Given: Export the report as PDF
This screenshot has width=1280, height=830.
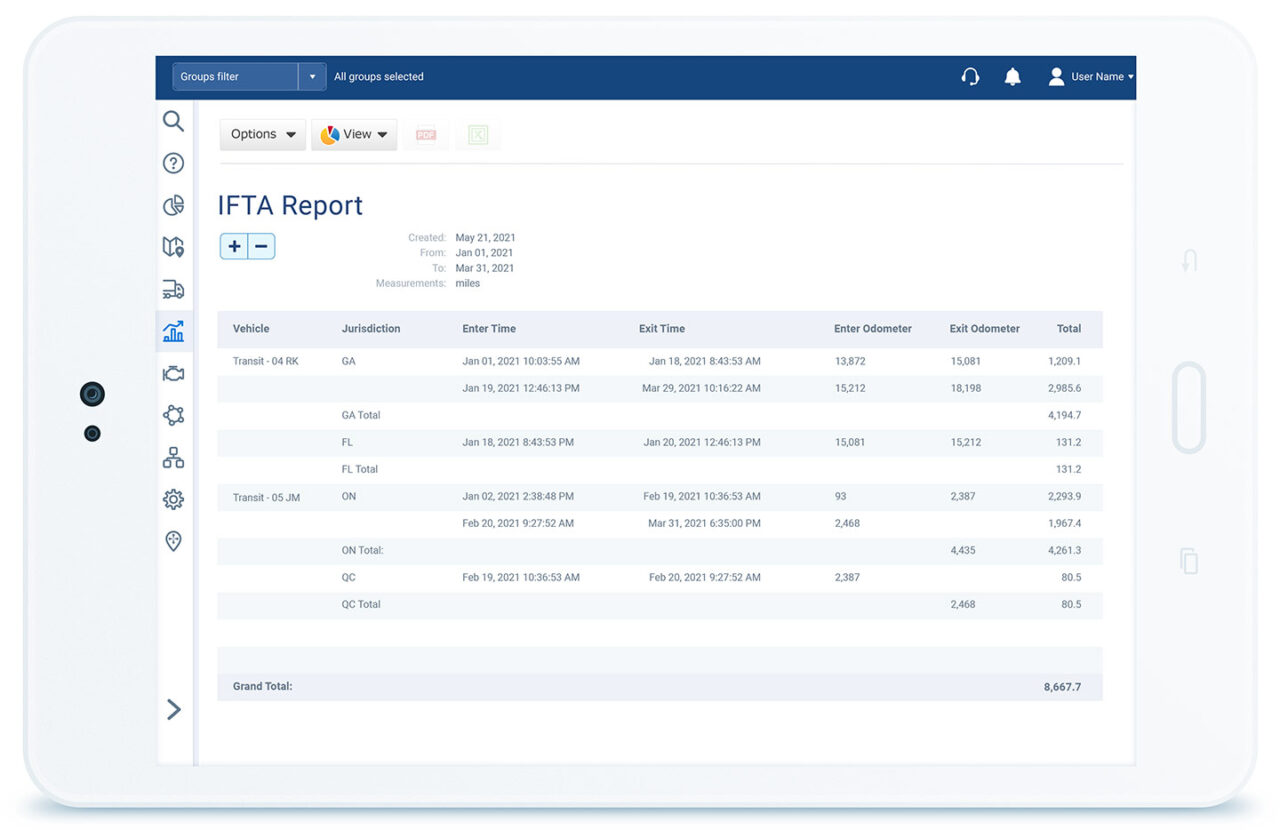Looking at the screenshot, I should click(x=426, y=134).
